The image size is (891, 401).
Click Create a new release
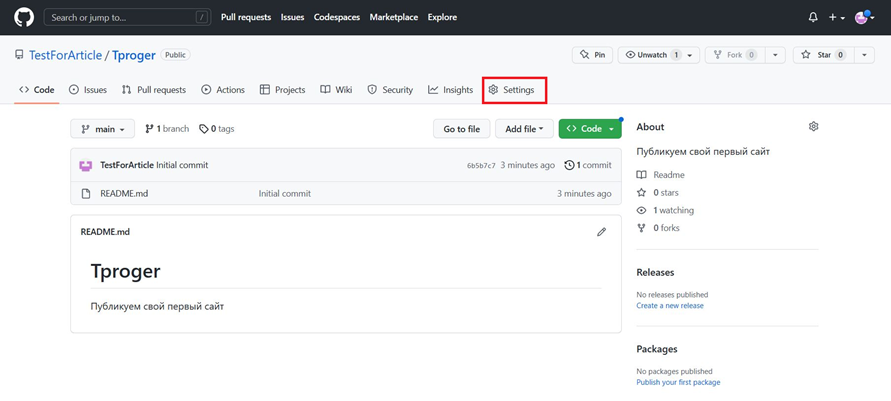[670, 306]
